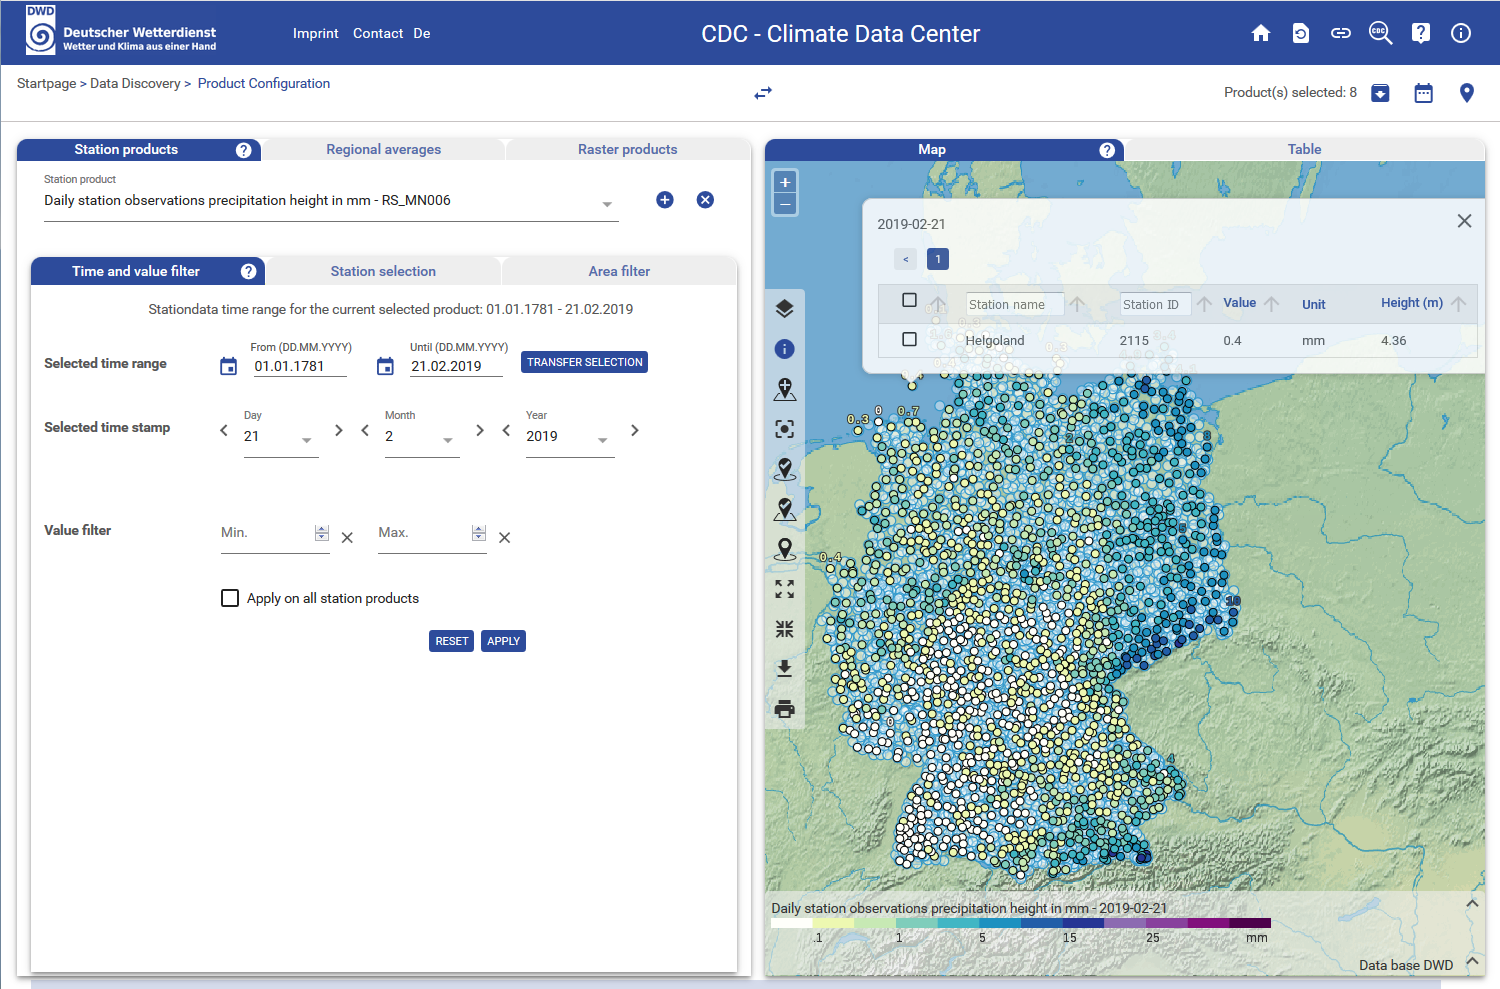
Task: Click the home icon in header
Action: (x=1261, y=33)
